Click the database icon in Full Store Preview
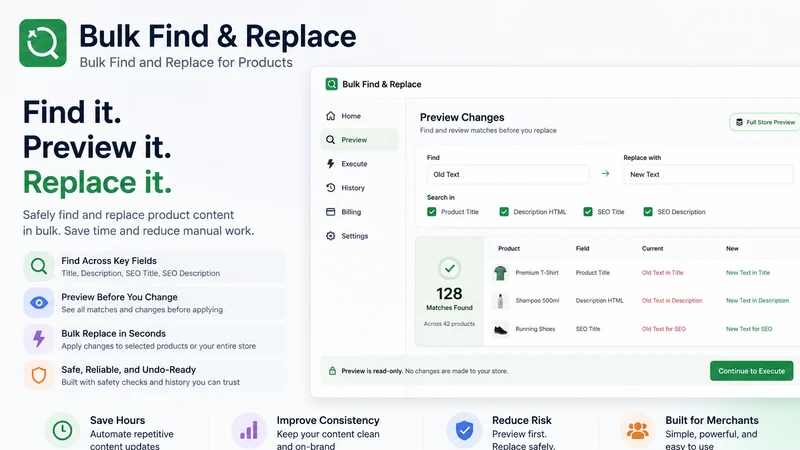 click(739, 122)
